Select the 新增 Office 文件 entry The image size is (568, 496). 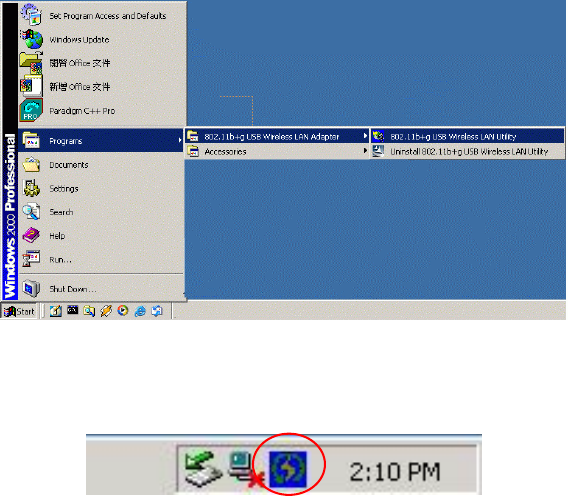[102, 87]
